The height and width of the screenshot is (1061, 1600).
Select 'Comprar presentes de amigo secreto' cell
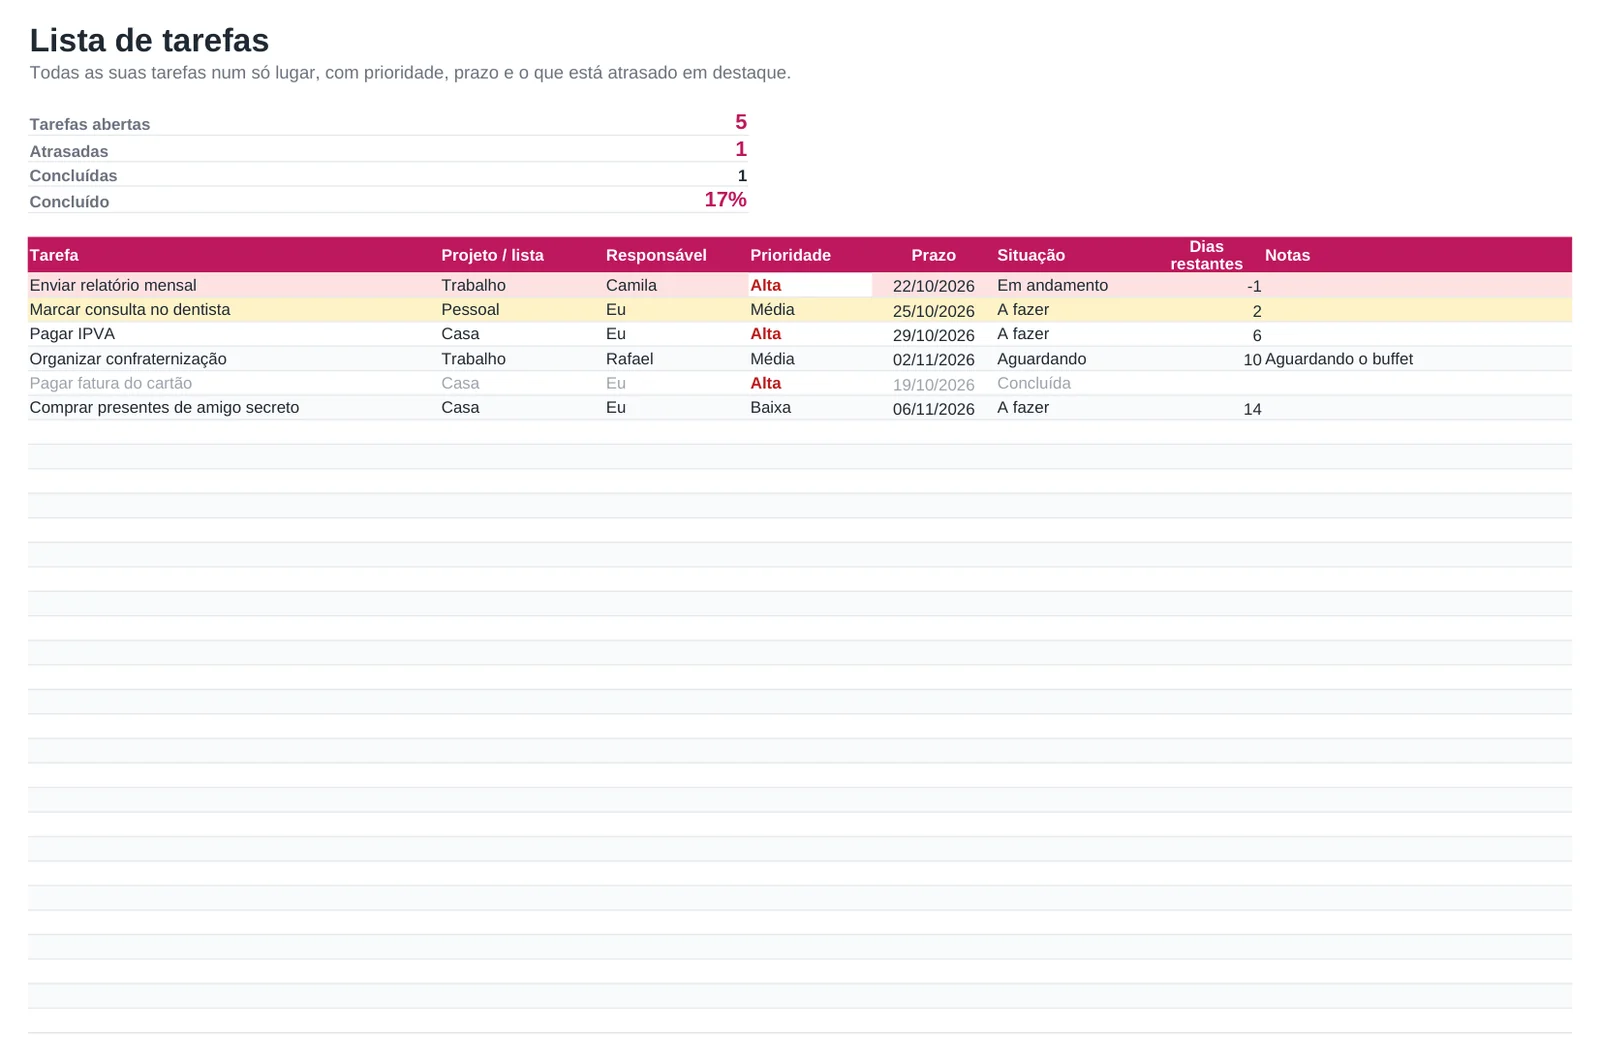[233, 408]
